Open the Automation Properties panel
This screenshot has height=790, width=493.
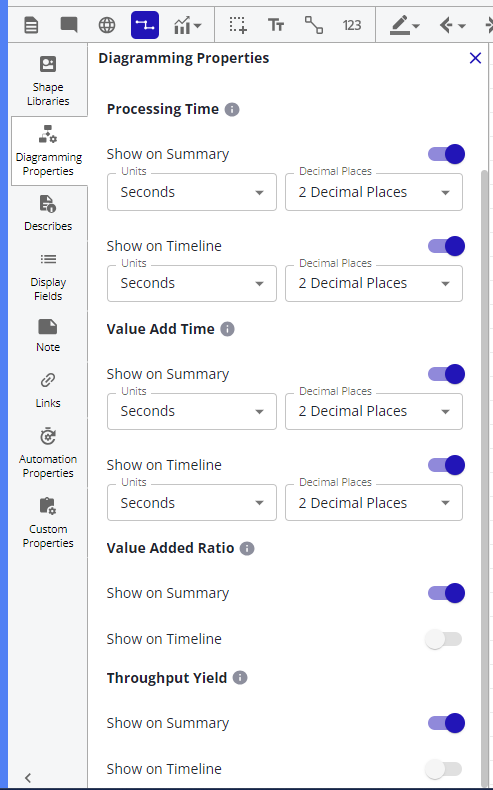coord(48,452)
